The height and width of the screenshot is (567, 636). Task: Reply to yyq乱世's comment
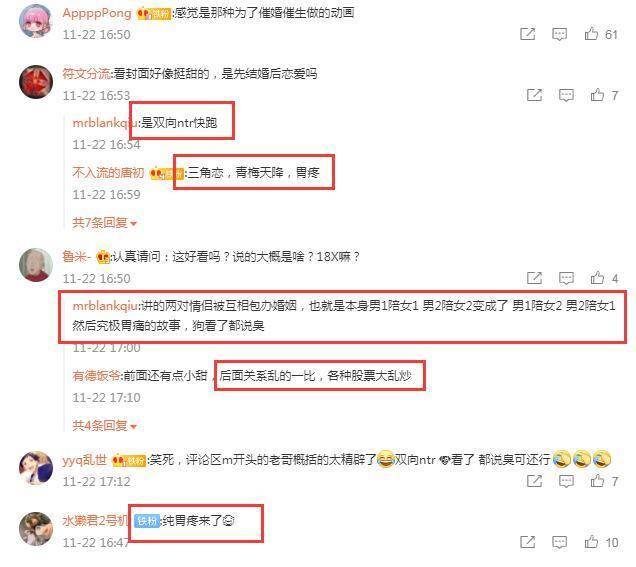click(x=566, y=481)
